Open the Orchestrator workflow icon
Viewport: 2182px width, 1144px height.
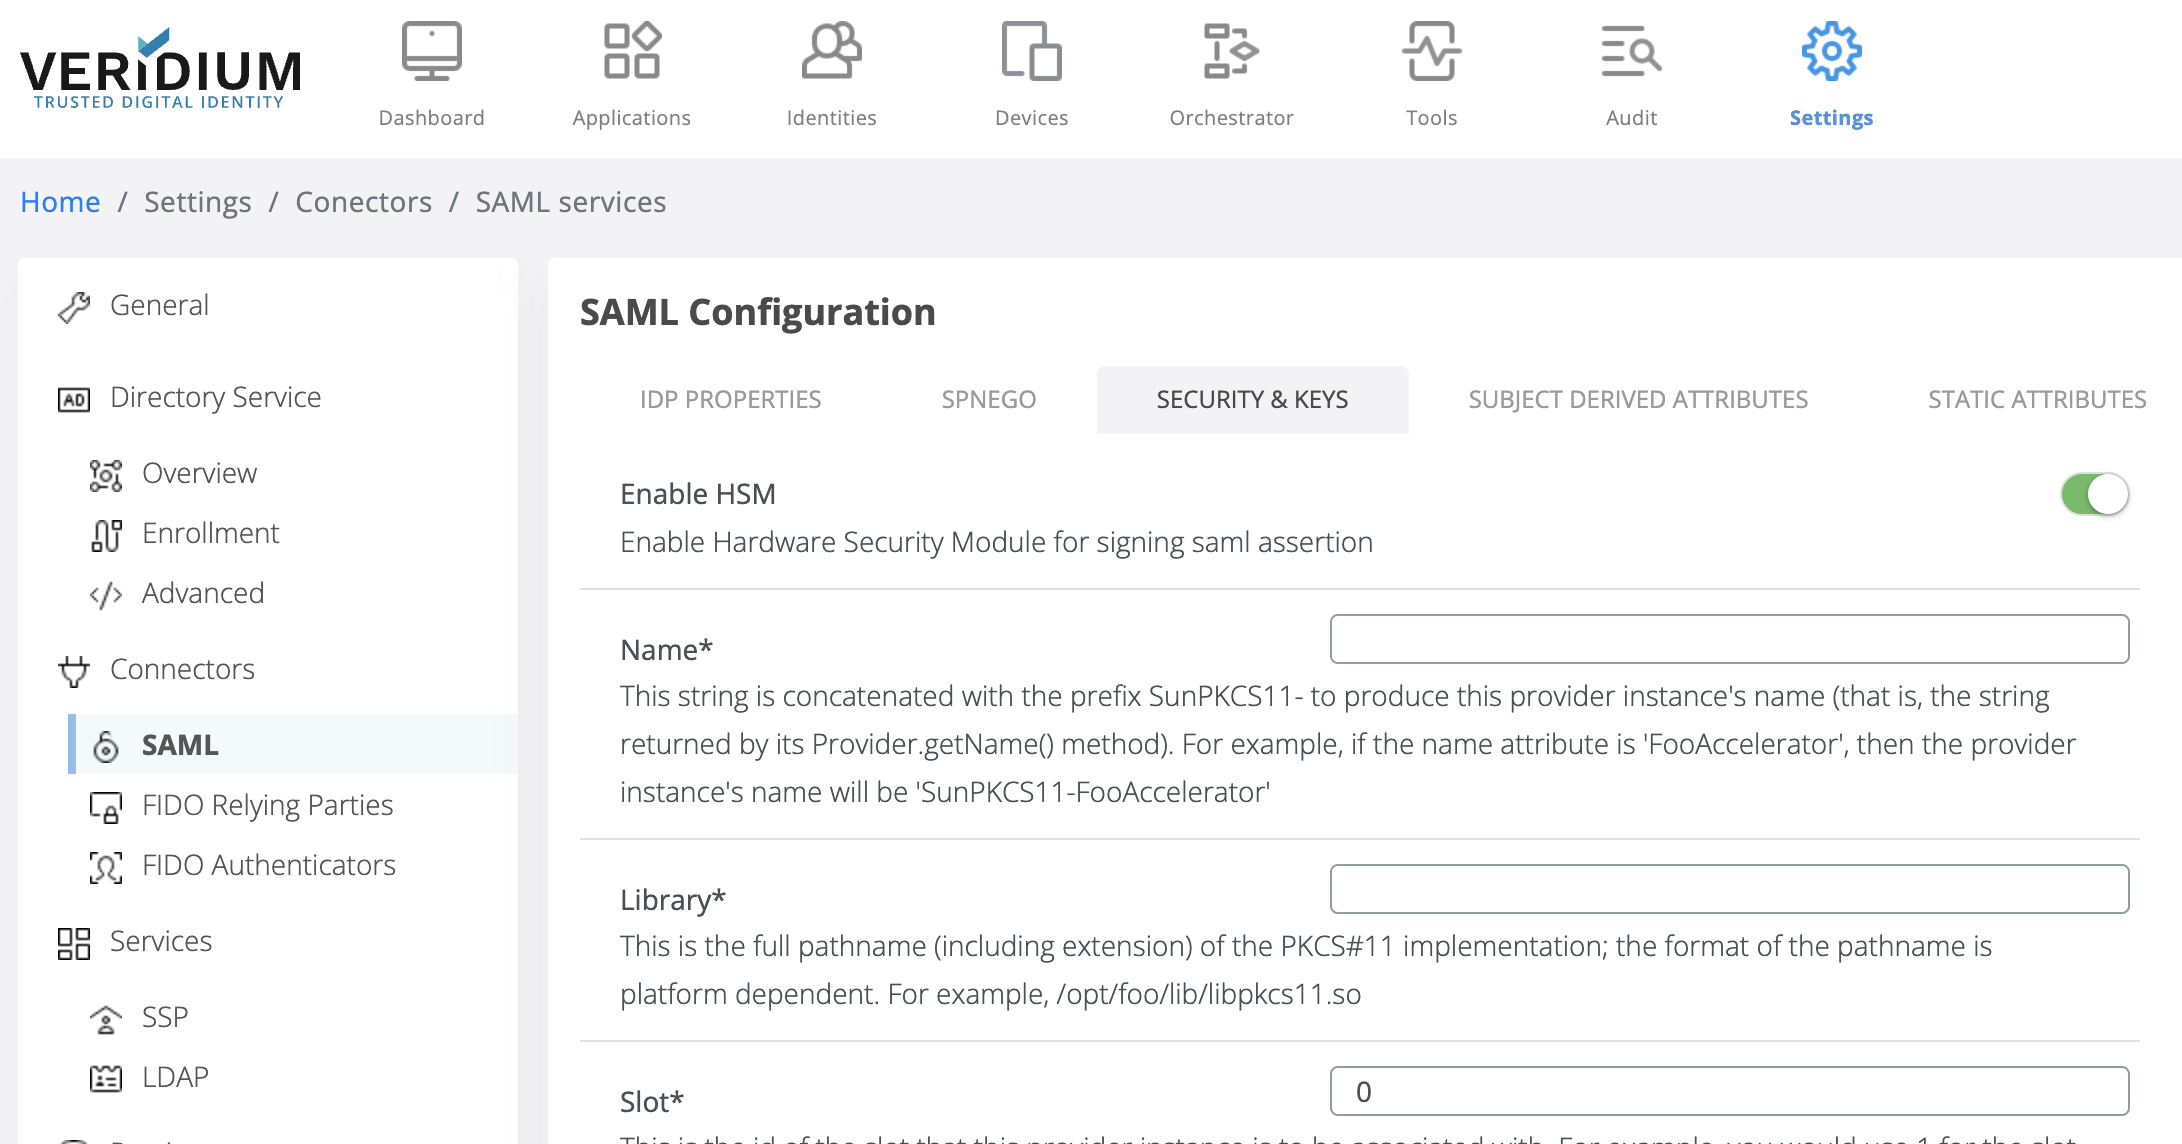point(1231,52)
